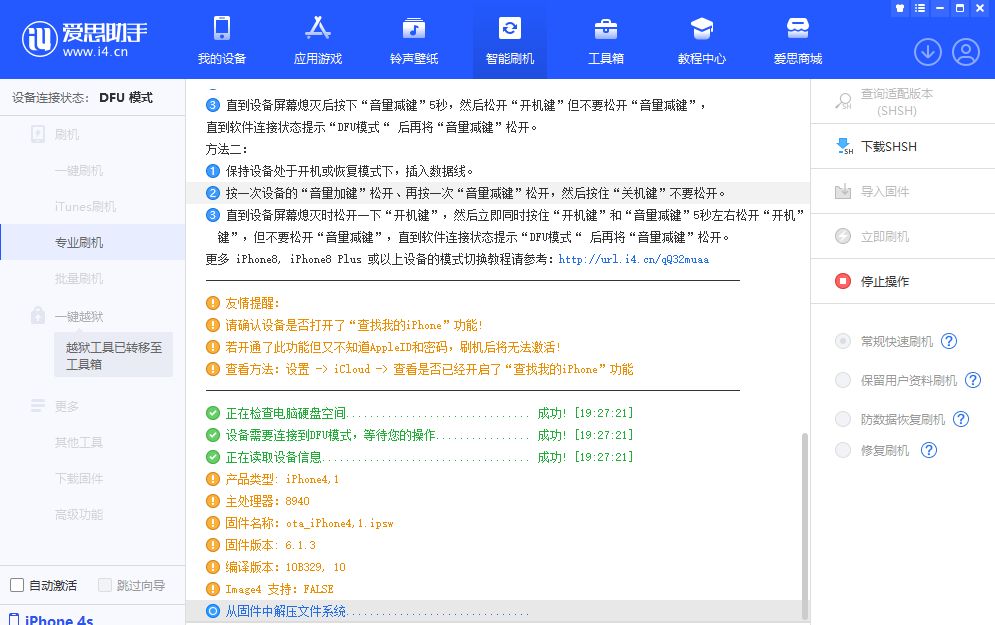
Task: Toggle 跳过向导 skip wizard checkbox
Action: click(105, 585)
